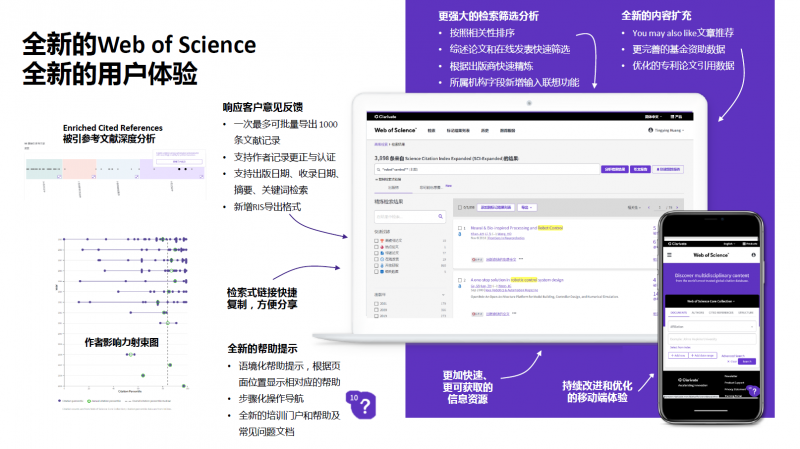Click the purple help question mark badge
The image size is (800, 449).
click(364, 404)
